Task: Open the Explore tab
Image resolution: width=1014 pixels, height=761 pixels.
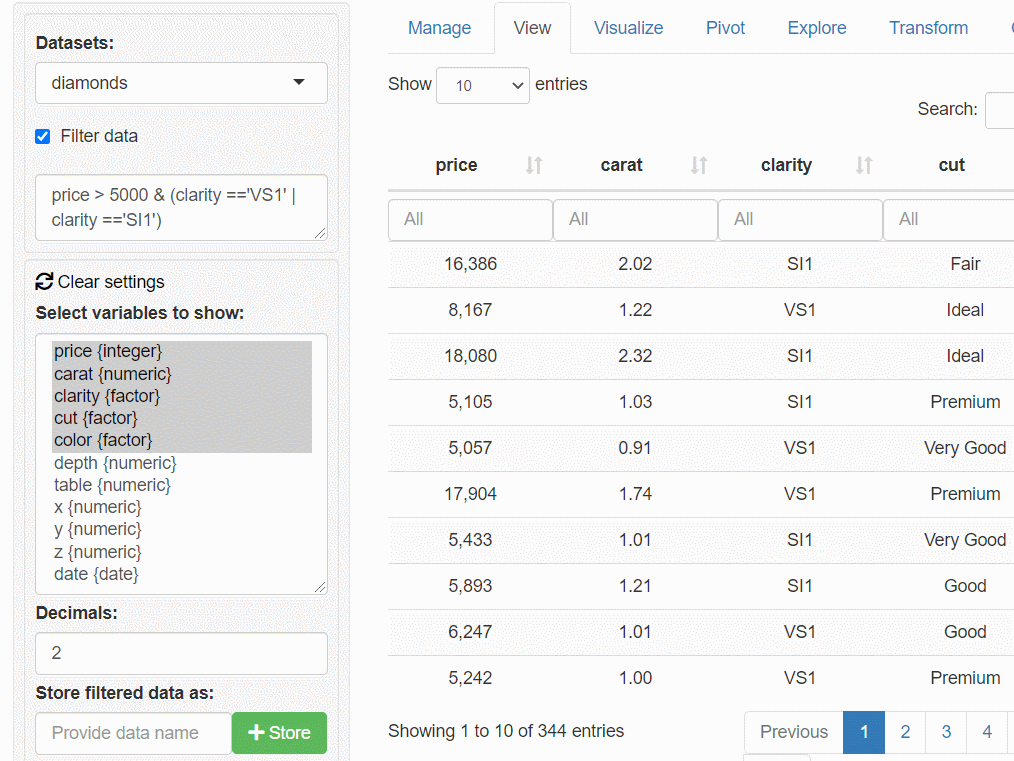Action: [816, 28]
